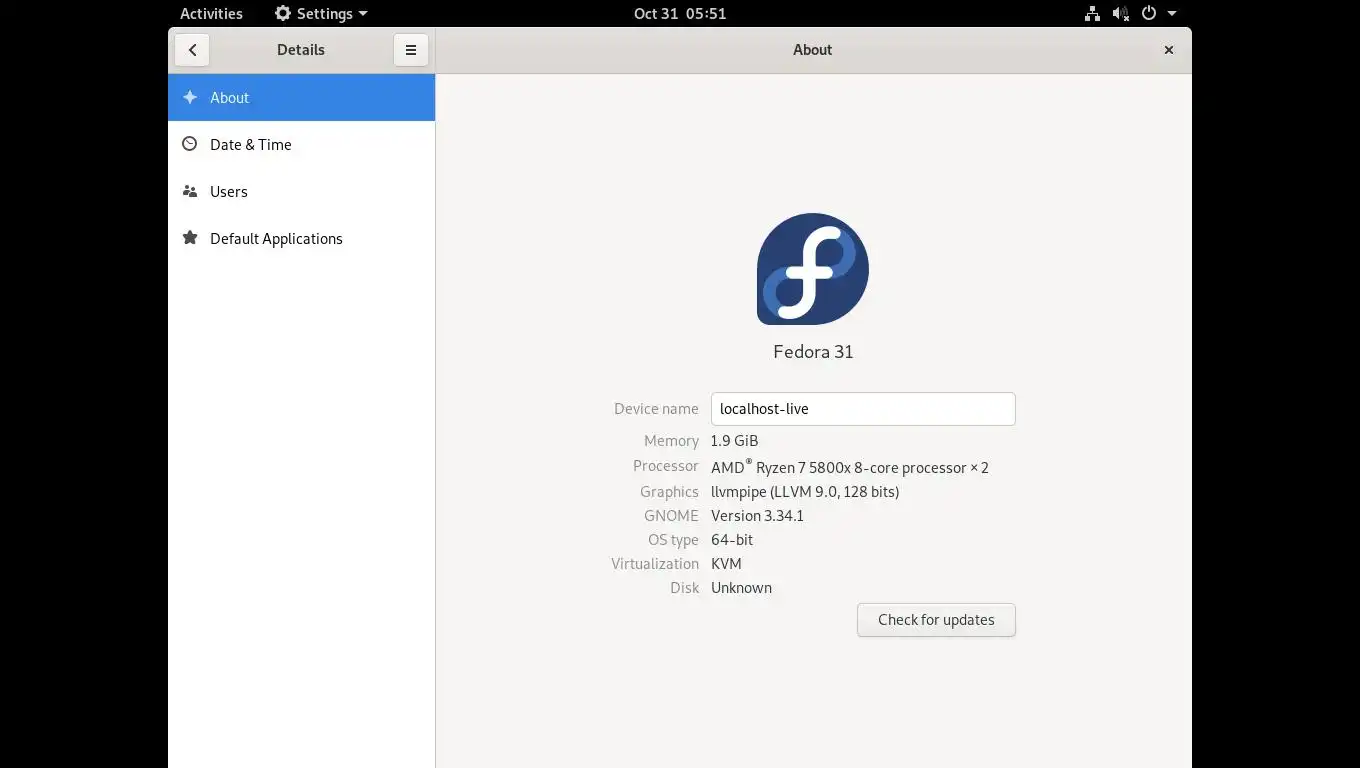Click the Device name label
1360x768 pixels.
(656, 409)
